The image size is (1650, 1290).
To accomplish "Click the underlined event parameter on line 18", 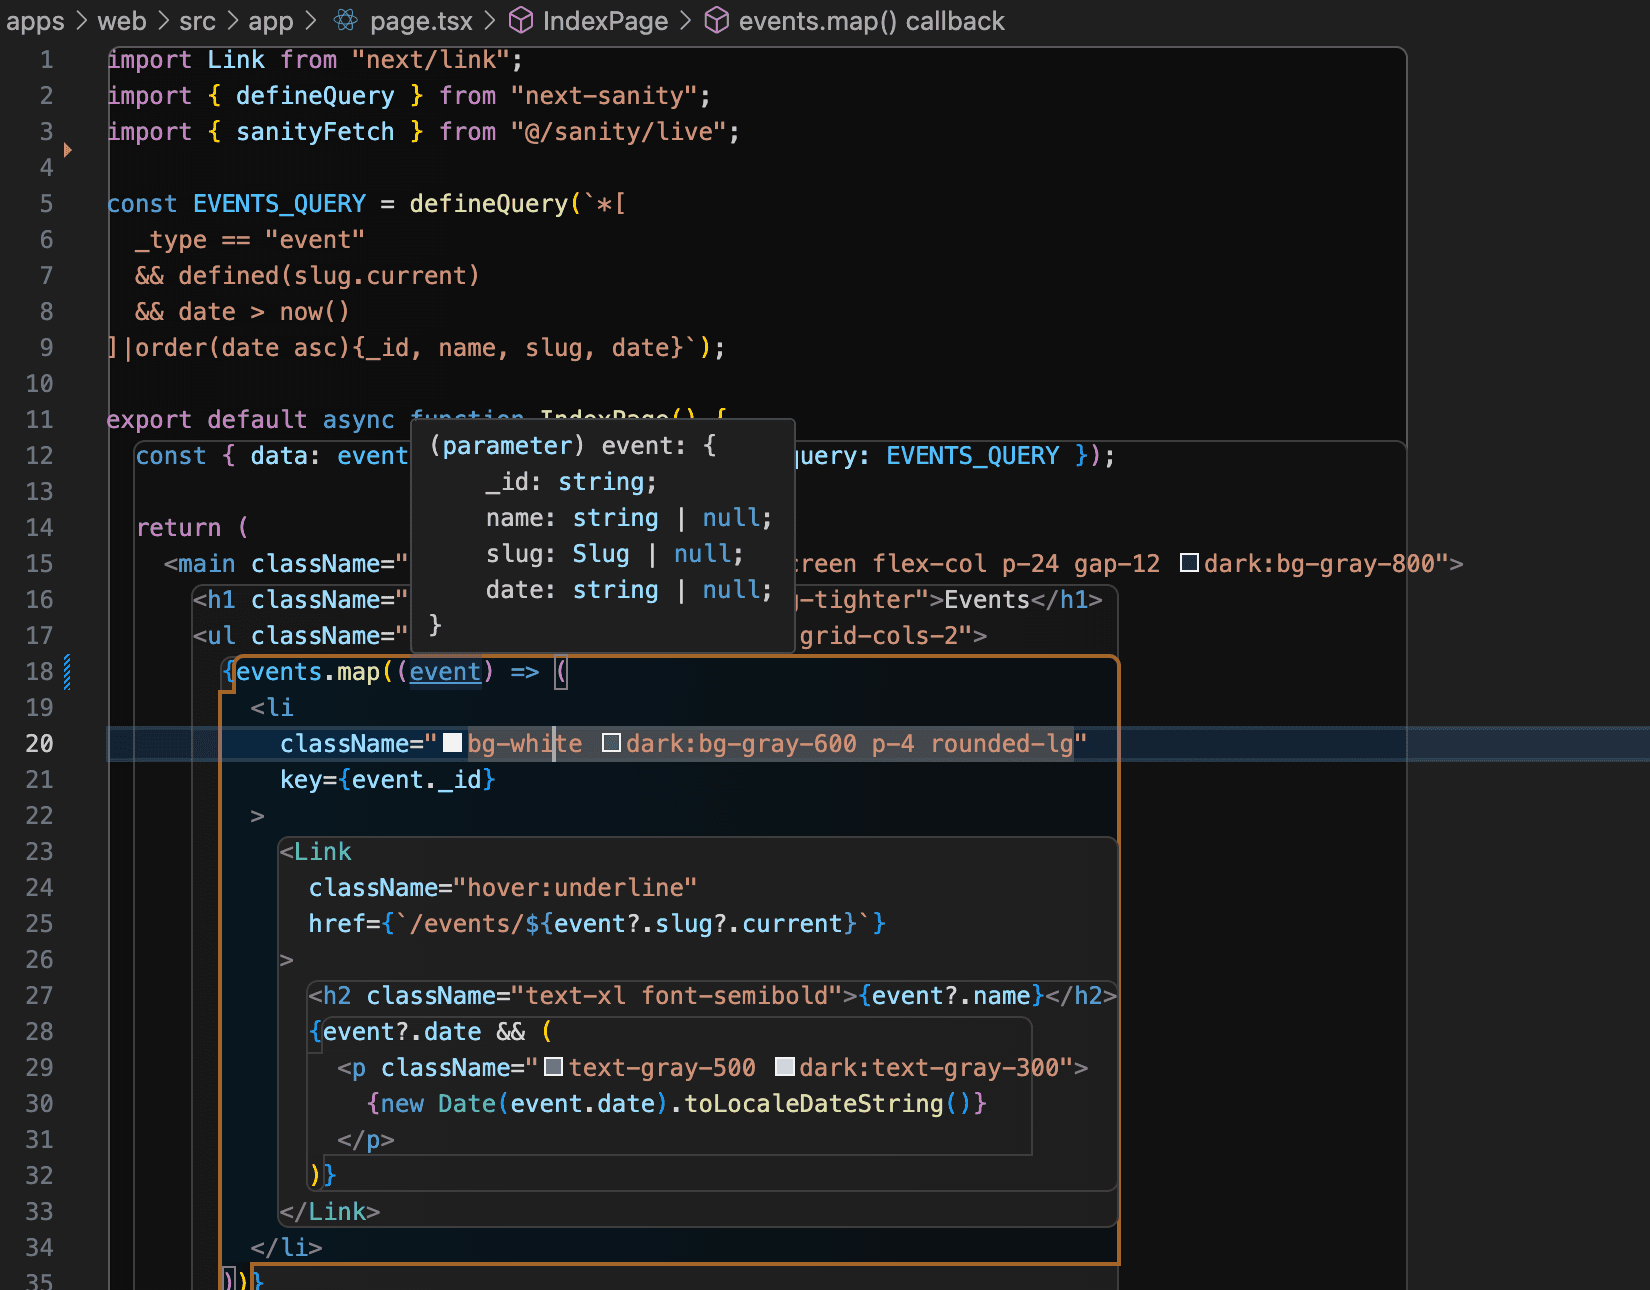I will 445,672.
